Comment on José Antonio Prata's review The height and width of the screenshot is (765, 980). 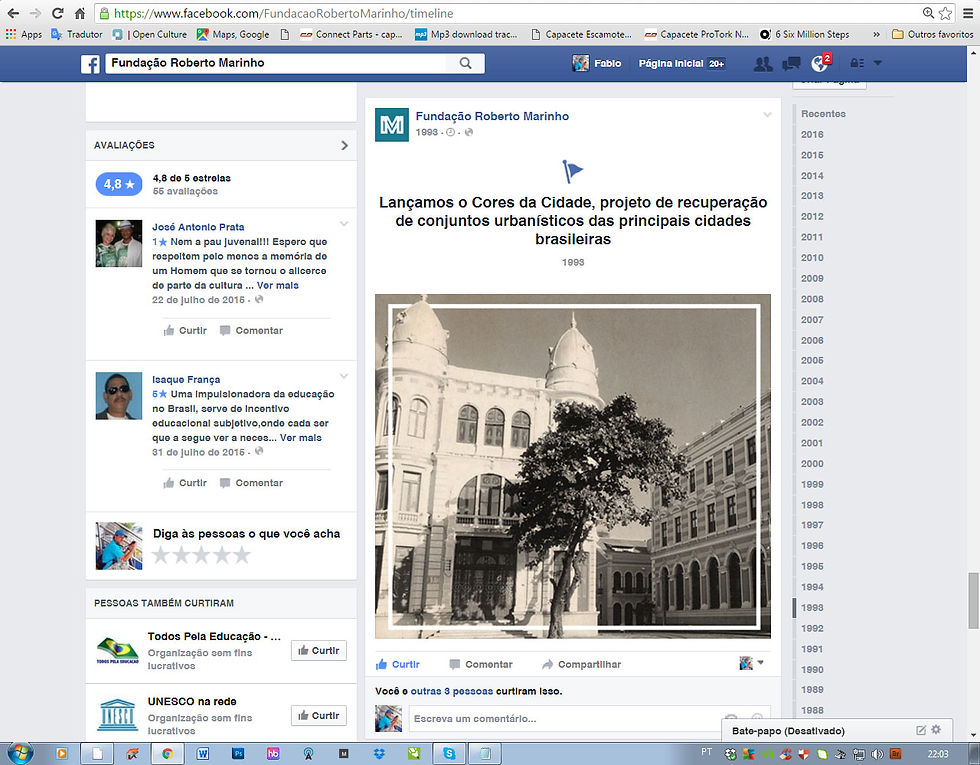point(251,330)
